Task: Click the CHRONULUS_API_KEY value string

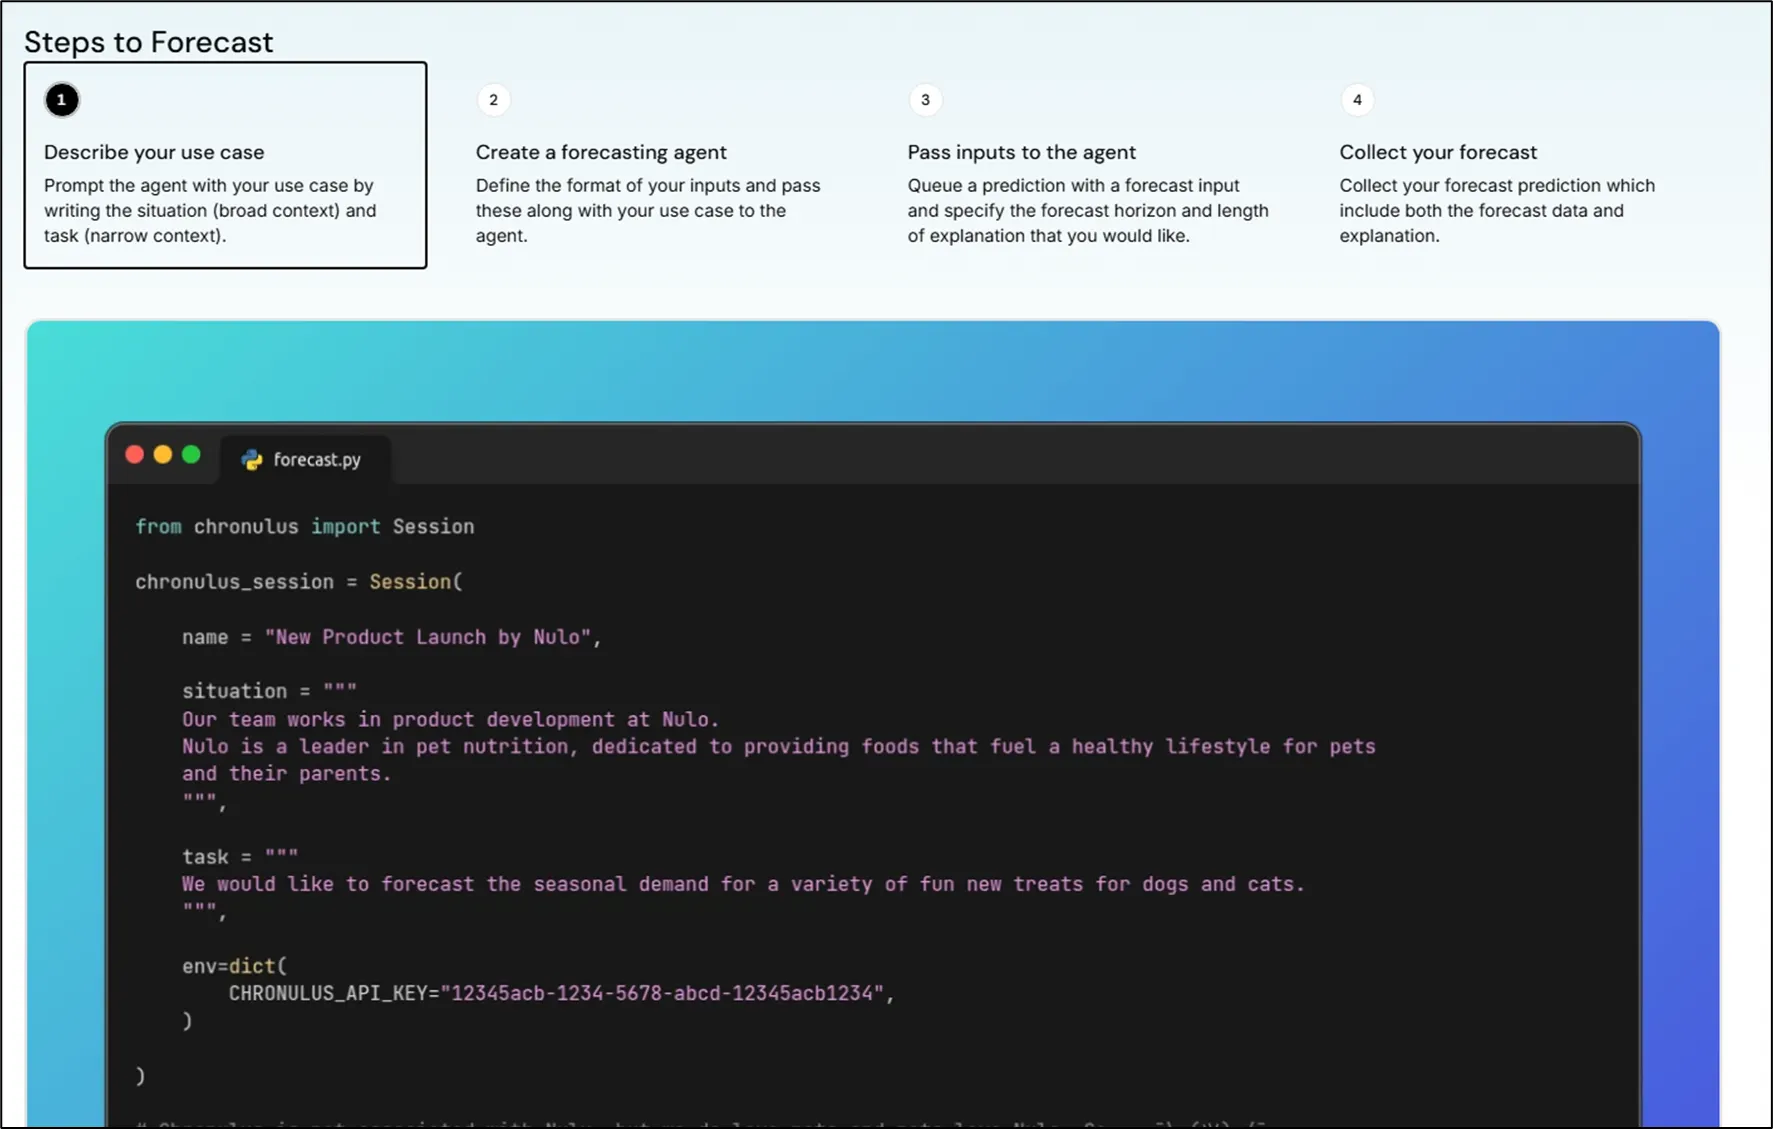Action: pos(667,993)
